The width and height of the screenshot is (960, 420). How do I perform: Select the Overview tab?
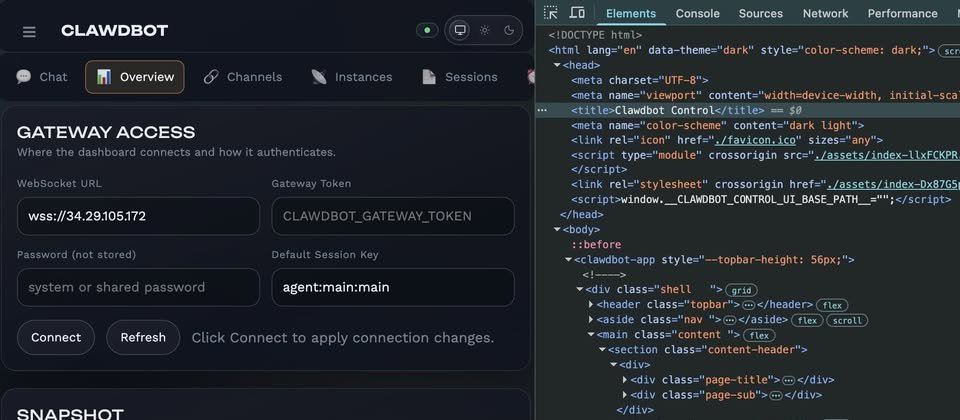pos(135,77)
